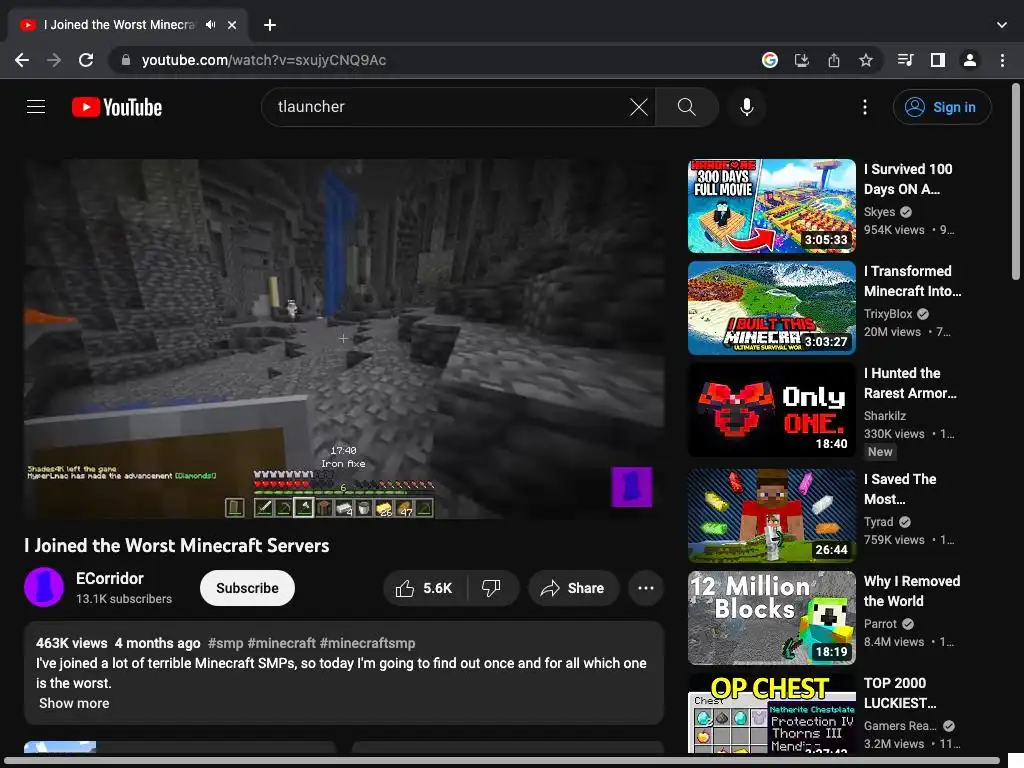This screenshot has width=1024, height=768.
Task: Dislike this video
Action: coord(491,588)
